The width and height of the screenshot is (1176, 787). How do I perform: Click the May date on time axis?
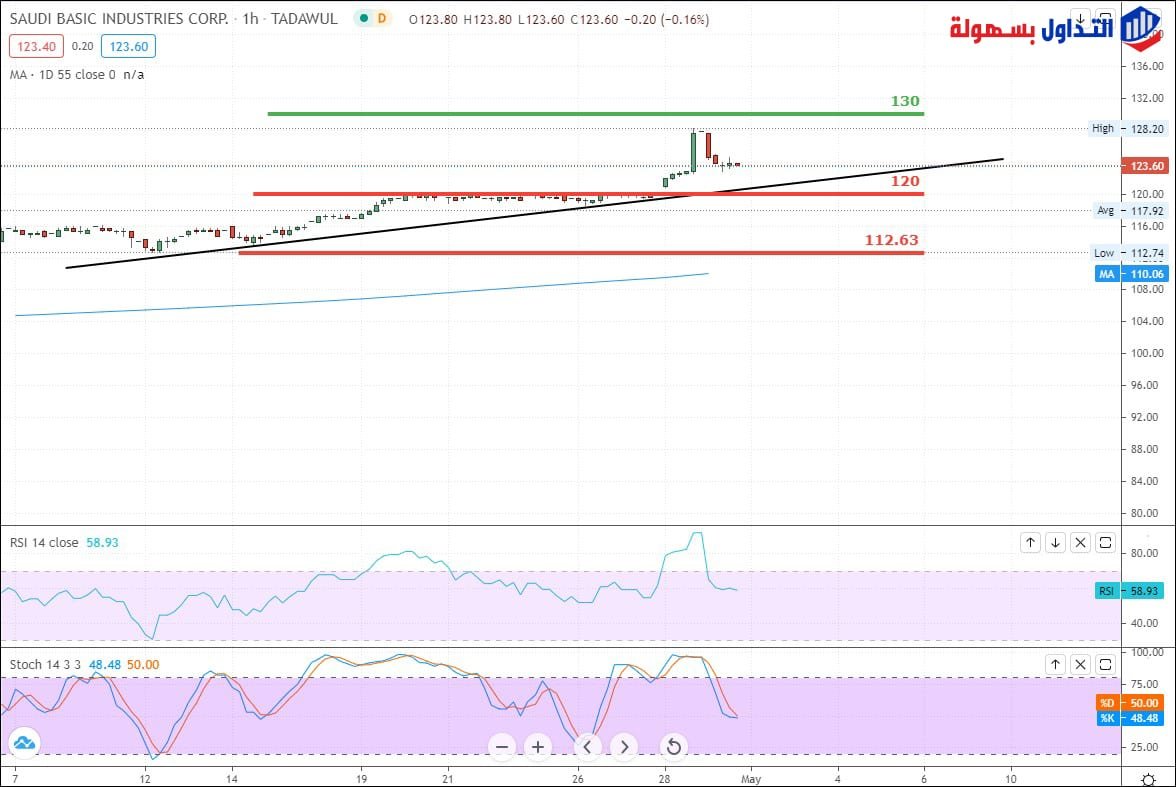(x=751, y=779)
